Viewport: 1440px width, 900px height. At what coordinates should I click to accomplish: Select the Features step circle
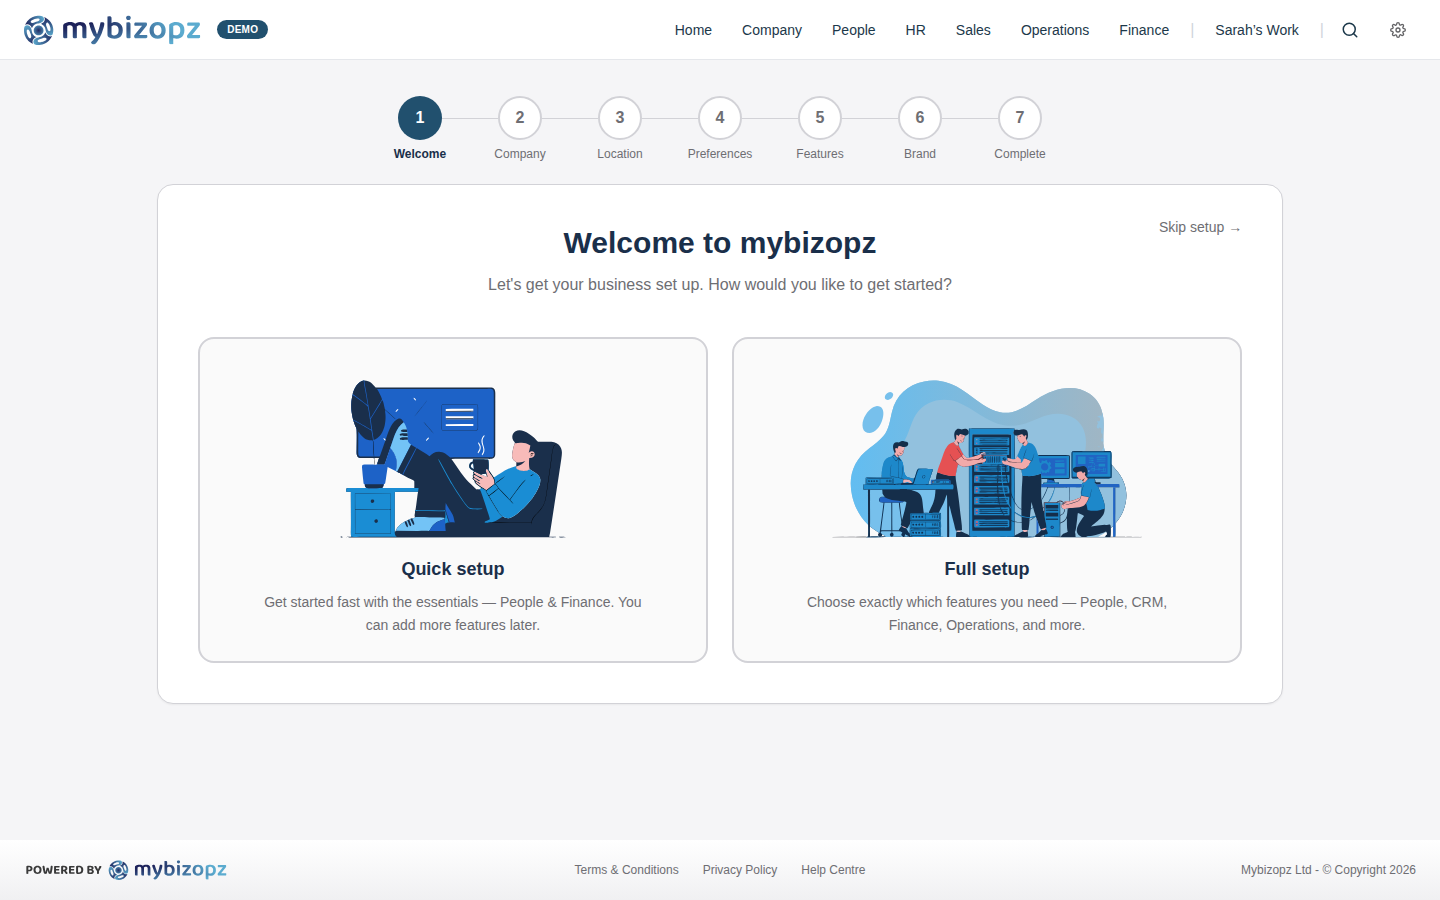point(820,117)
